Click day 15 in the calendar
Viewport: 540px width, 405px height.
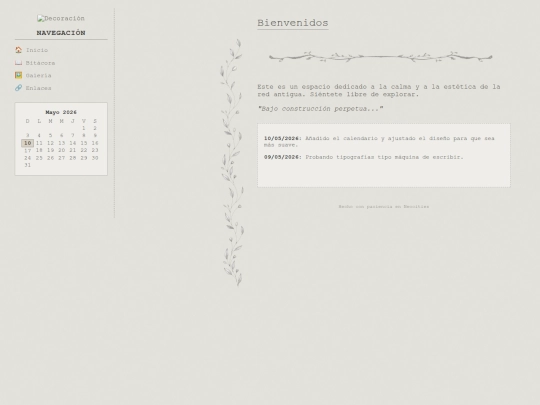(84, 143)
